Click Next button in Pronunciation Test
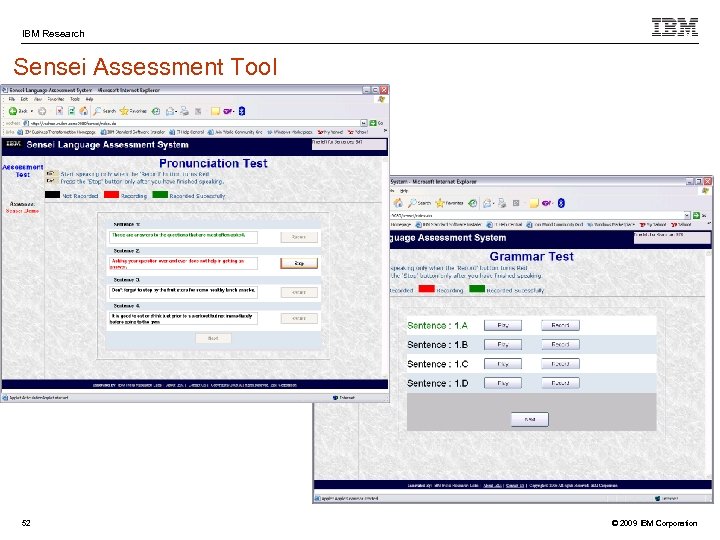This screenshot has width=720, height=540. (213, 338)
